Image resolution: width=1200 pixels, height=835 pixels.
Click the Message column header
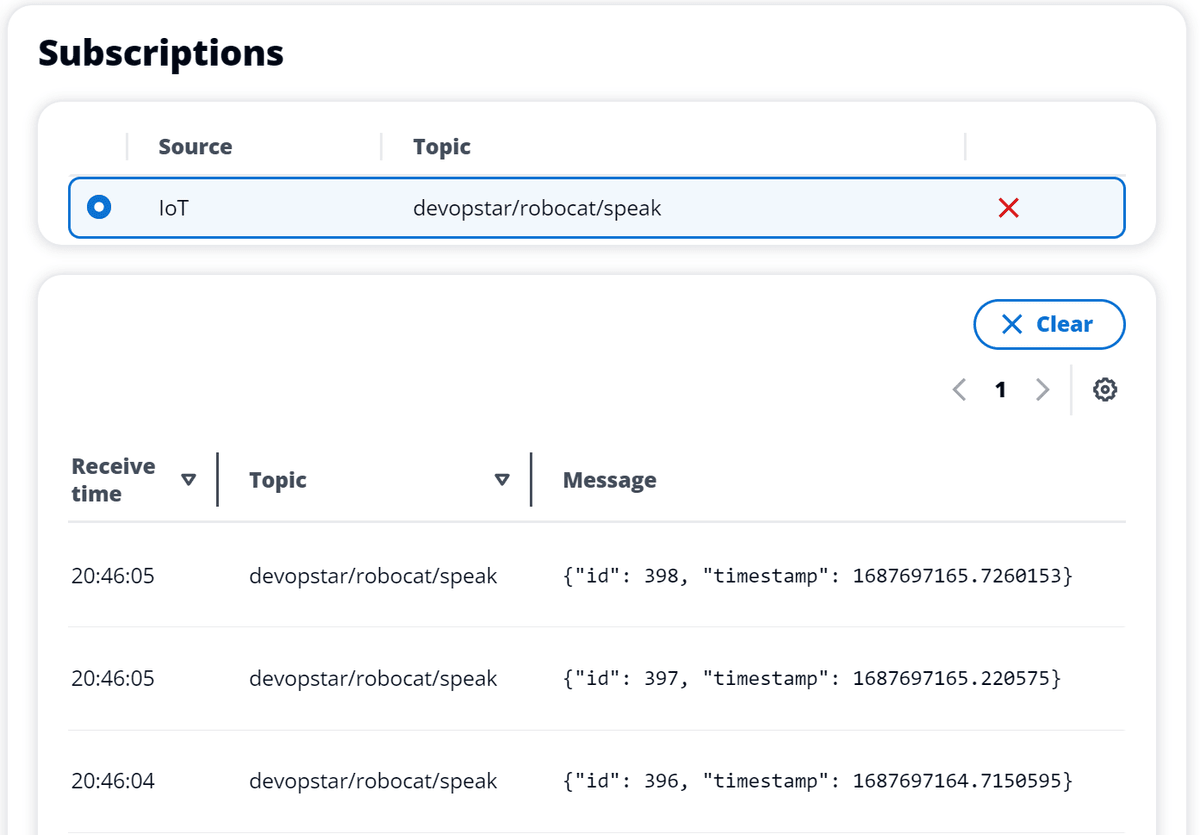coord(609,480)
